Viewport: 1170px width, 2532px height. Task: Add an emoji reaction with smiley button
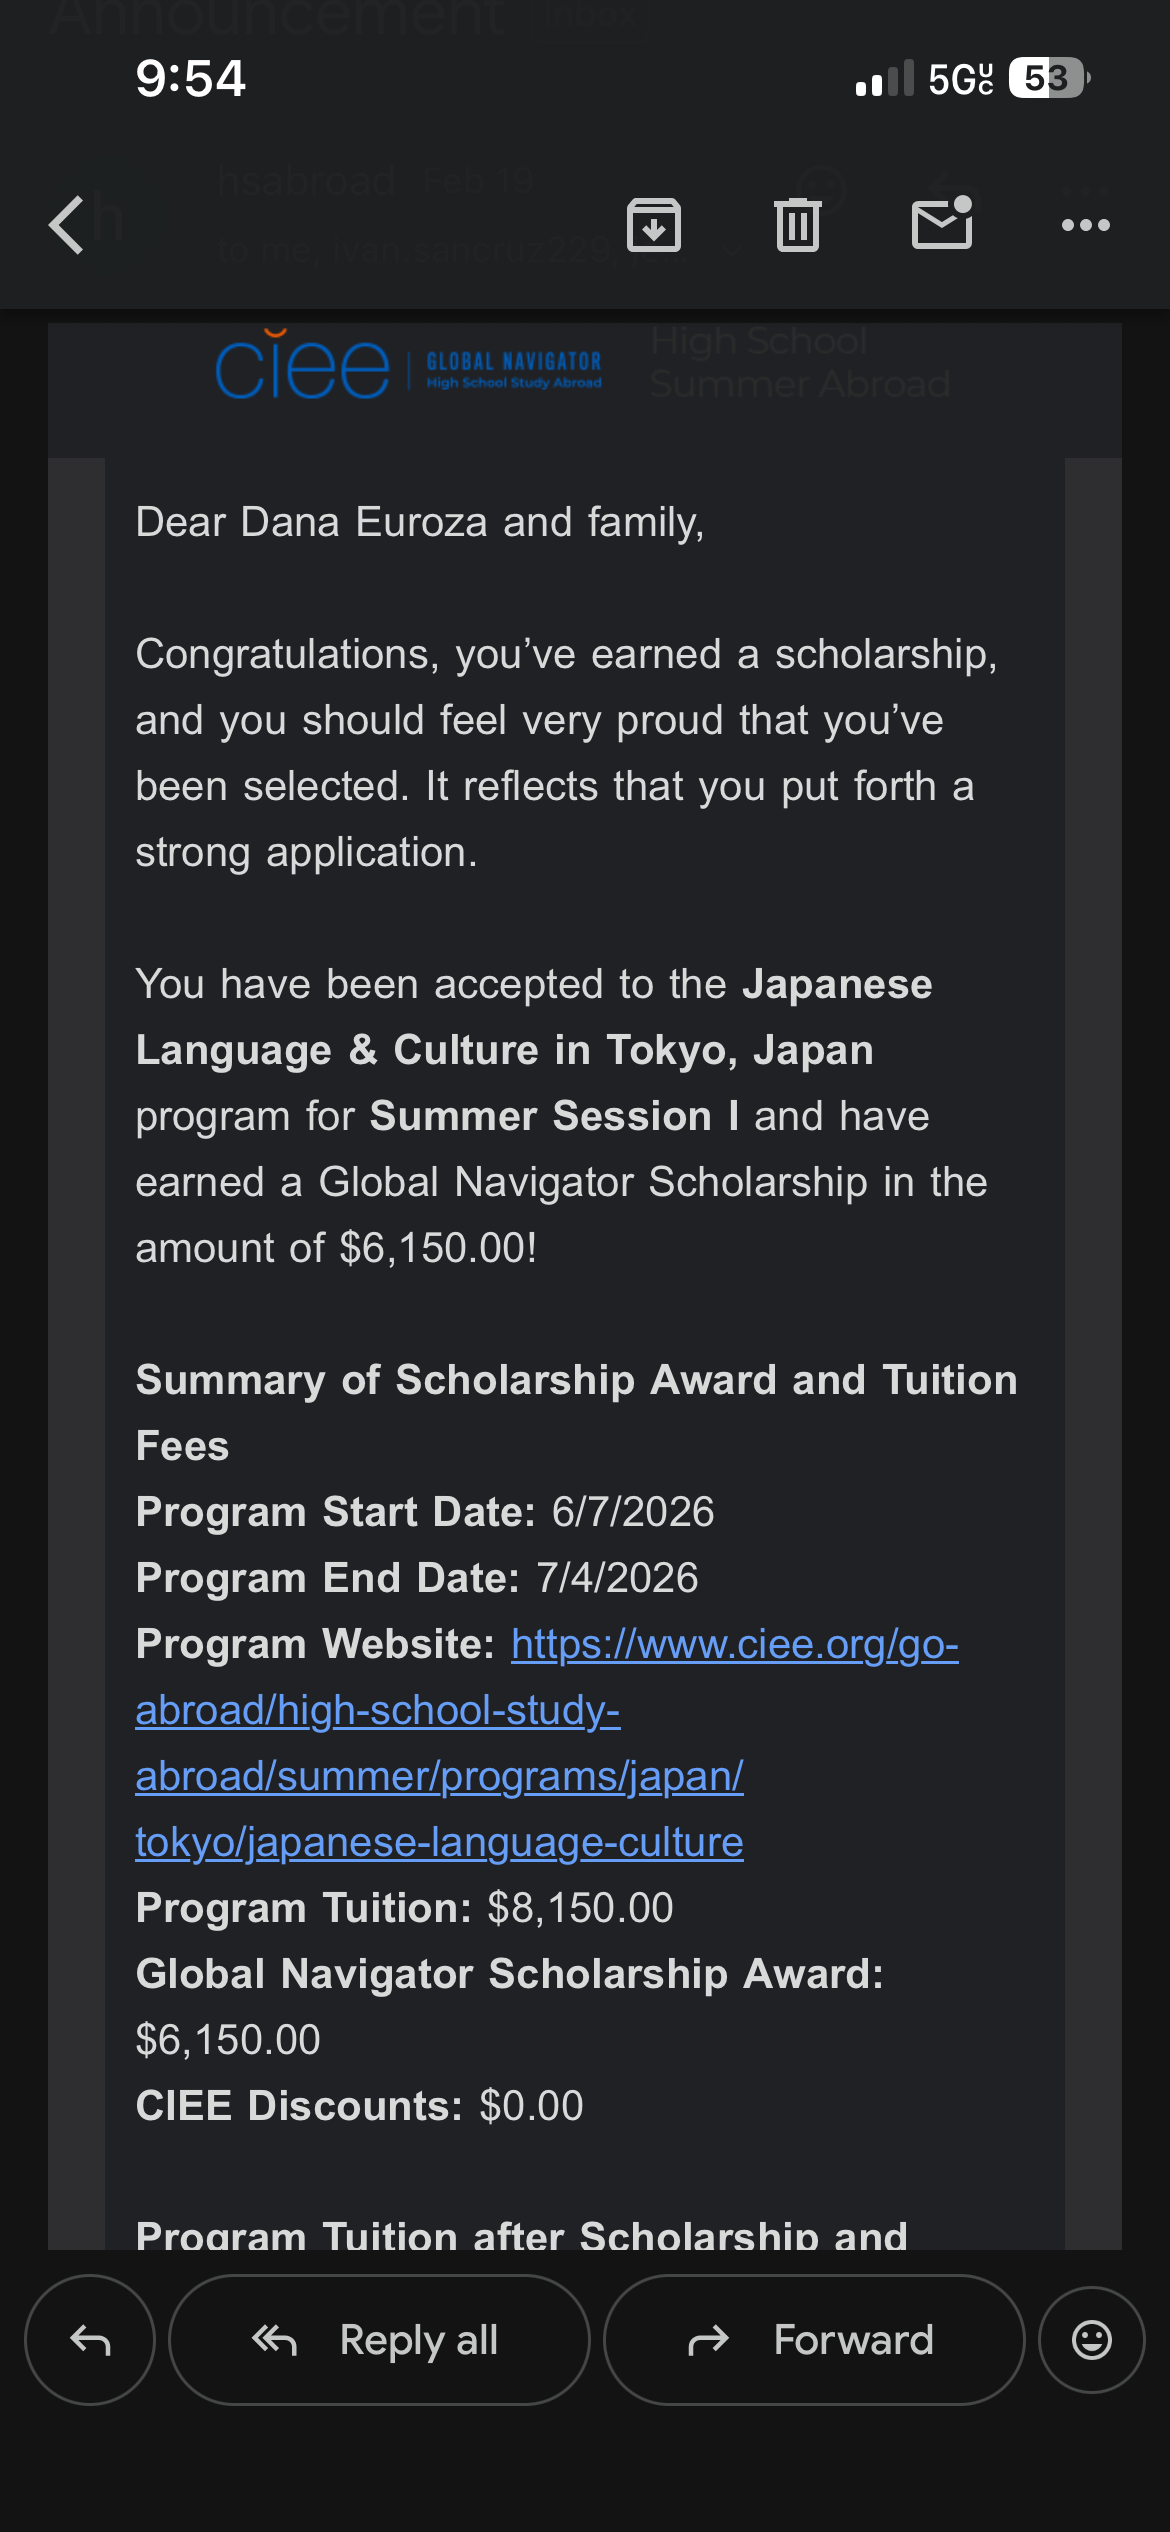click(x=1092, y=2340)
